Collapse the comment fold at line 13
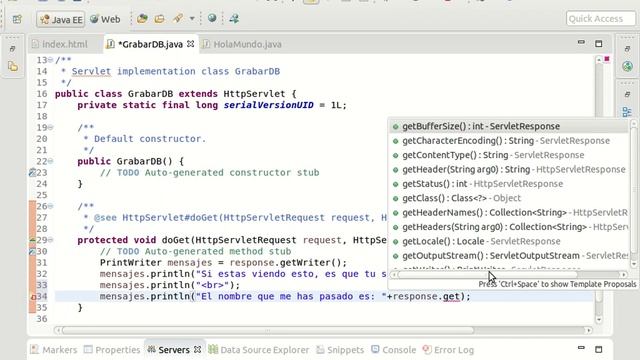Viewport: 640px width, 360px height. [51, 60]
